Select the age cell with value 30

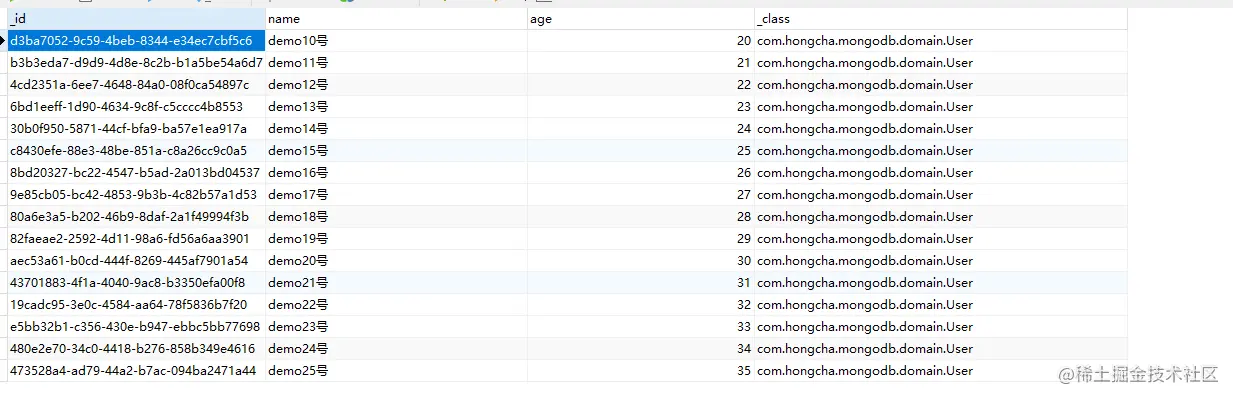pyautogui.click(x=641, y=261)
